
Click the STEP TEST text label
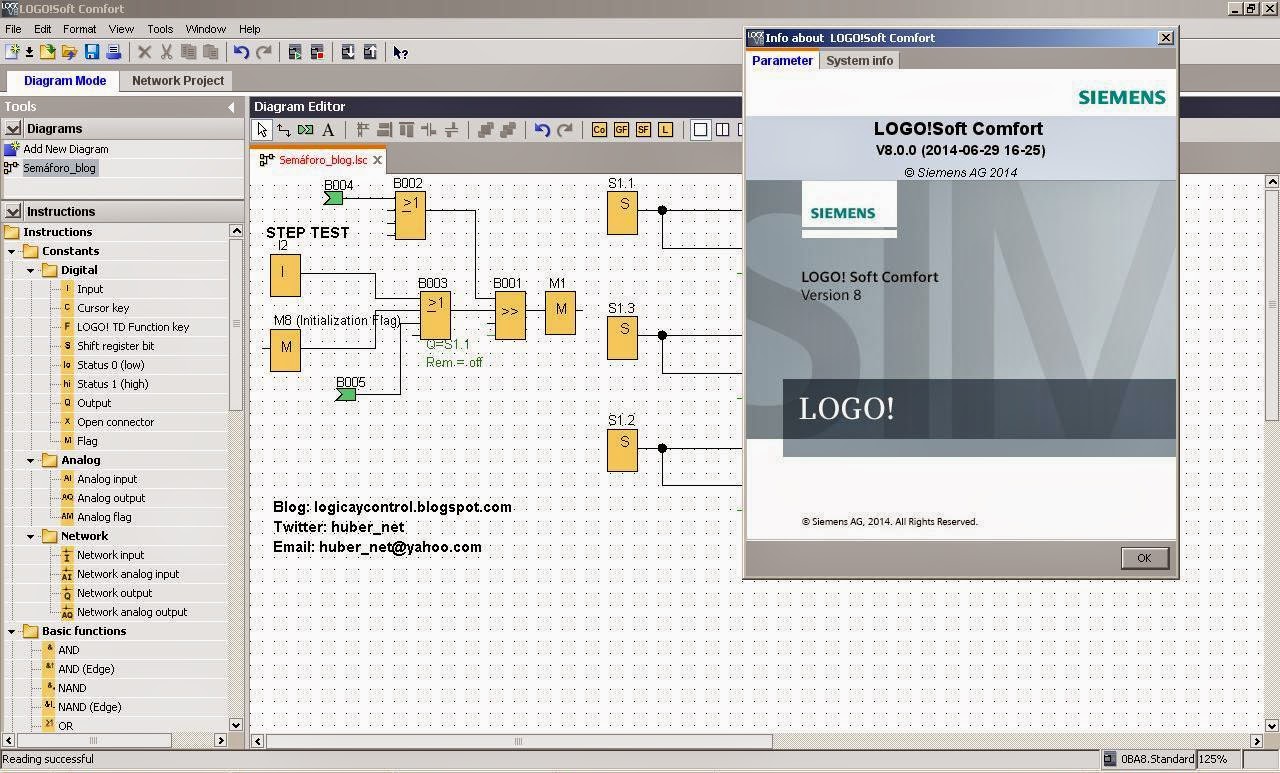tap(307, 232)
